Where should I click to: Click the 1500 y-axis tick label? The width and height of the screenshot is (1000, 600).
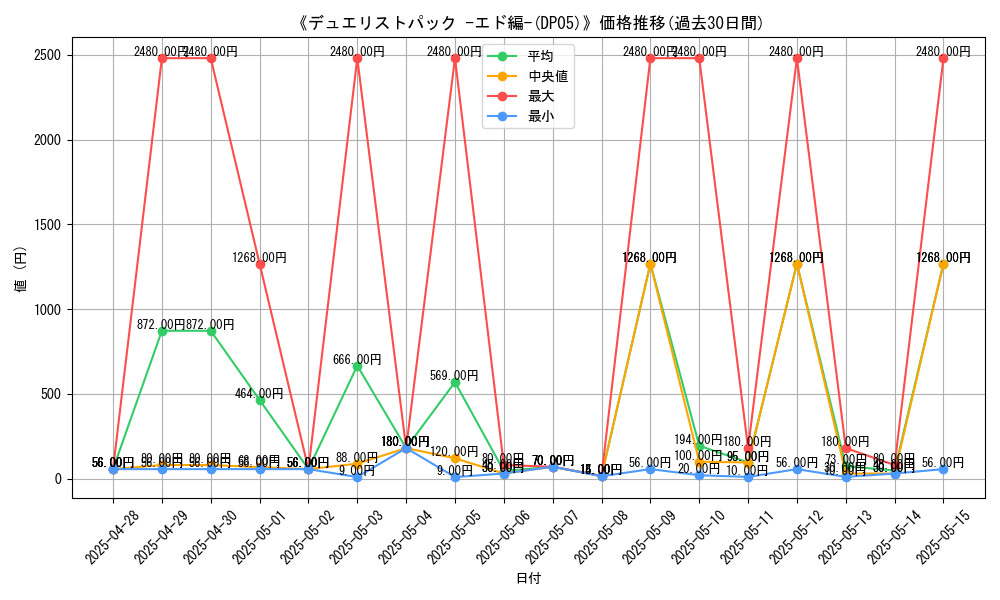[x=48, y=225]
